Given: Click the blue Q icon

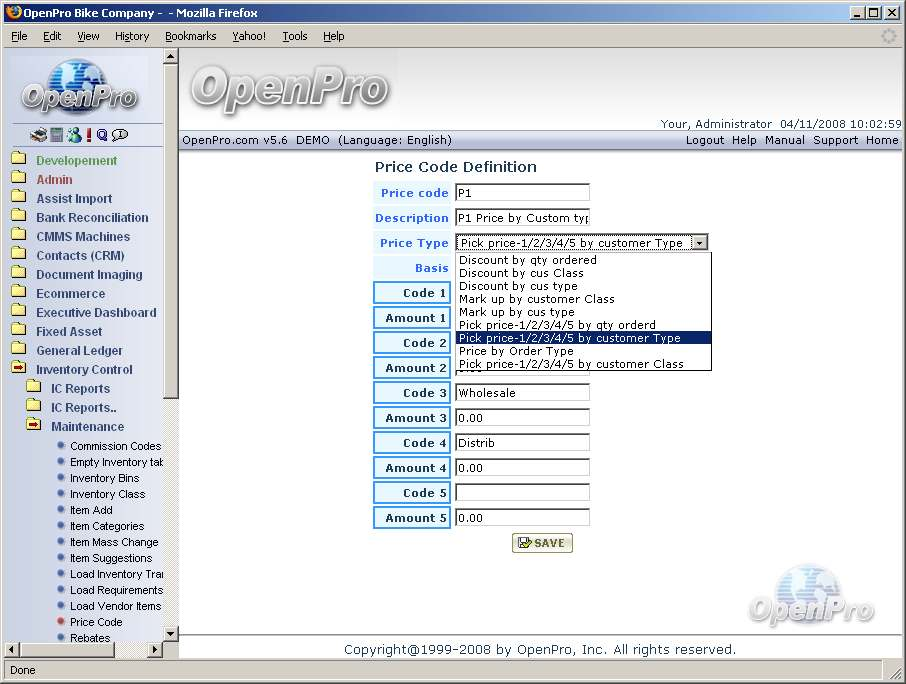Looking at the screenshot, I should click(102, 135).
